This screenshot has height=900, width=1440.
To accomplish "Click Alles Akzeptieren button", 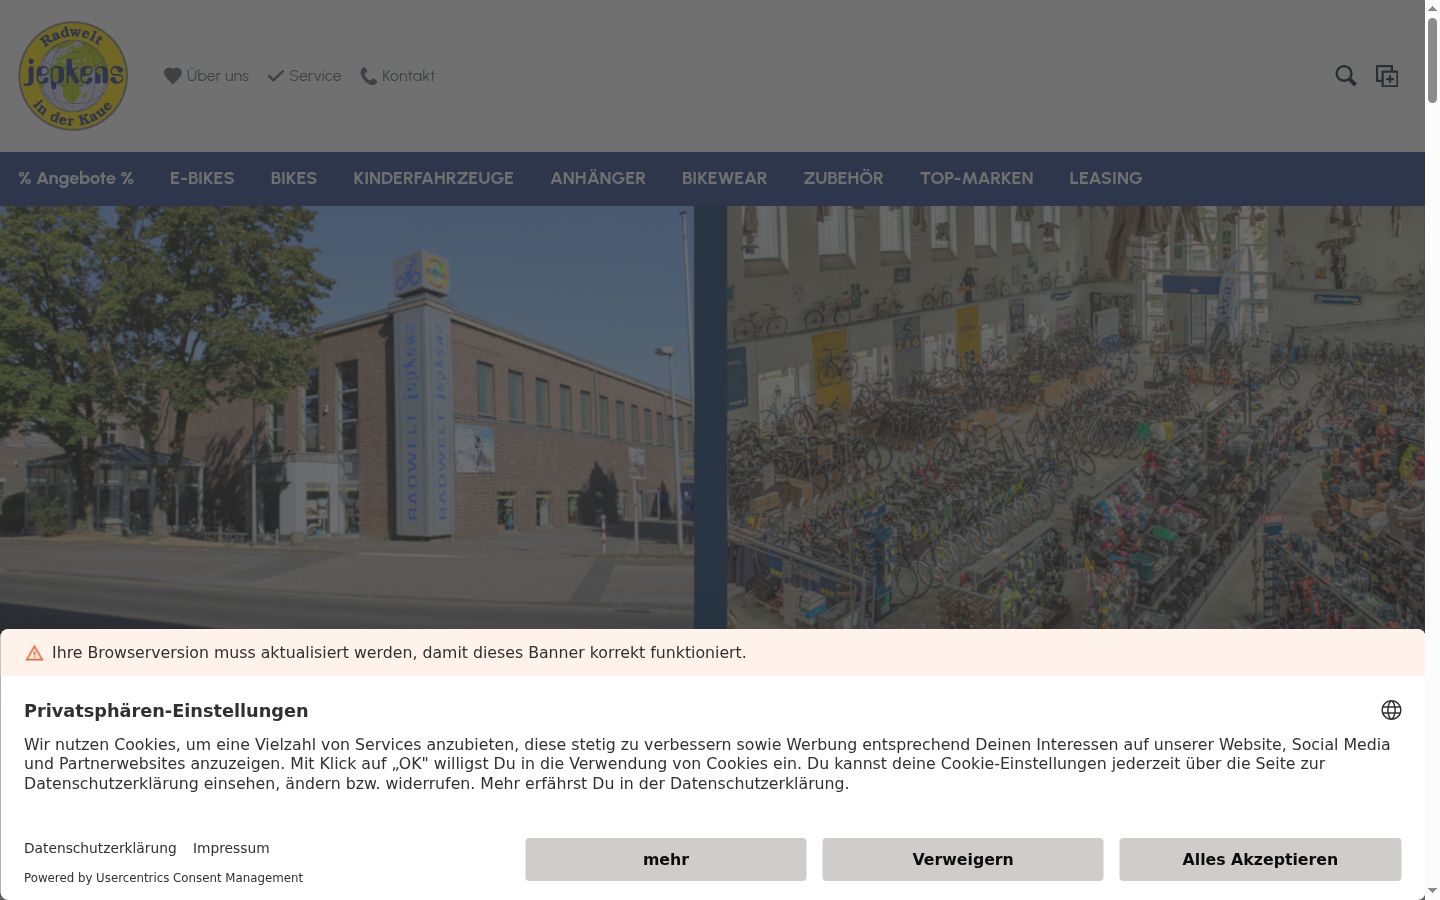I will pos(1260,859).
